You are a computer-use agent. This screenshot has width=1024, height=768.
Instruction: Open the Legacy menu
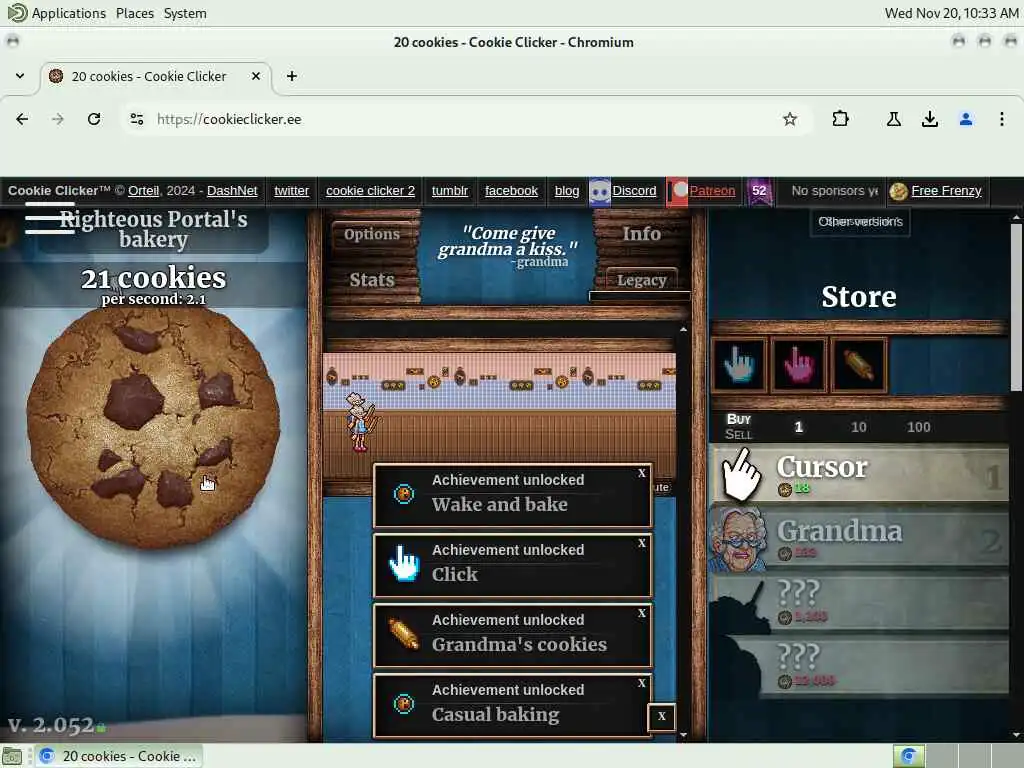point(641,280)
